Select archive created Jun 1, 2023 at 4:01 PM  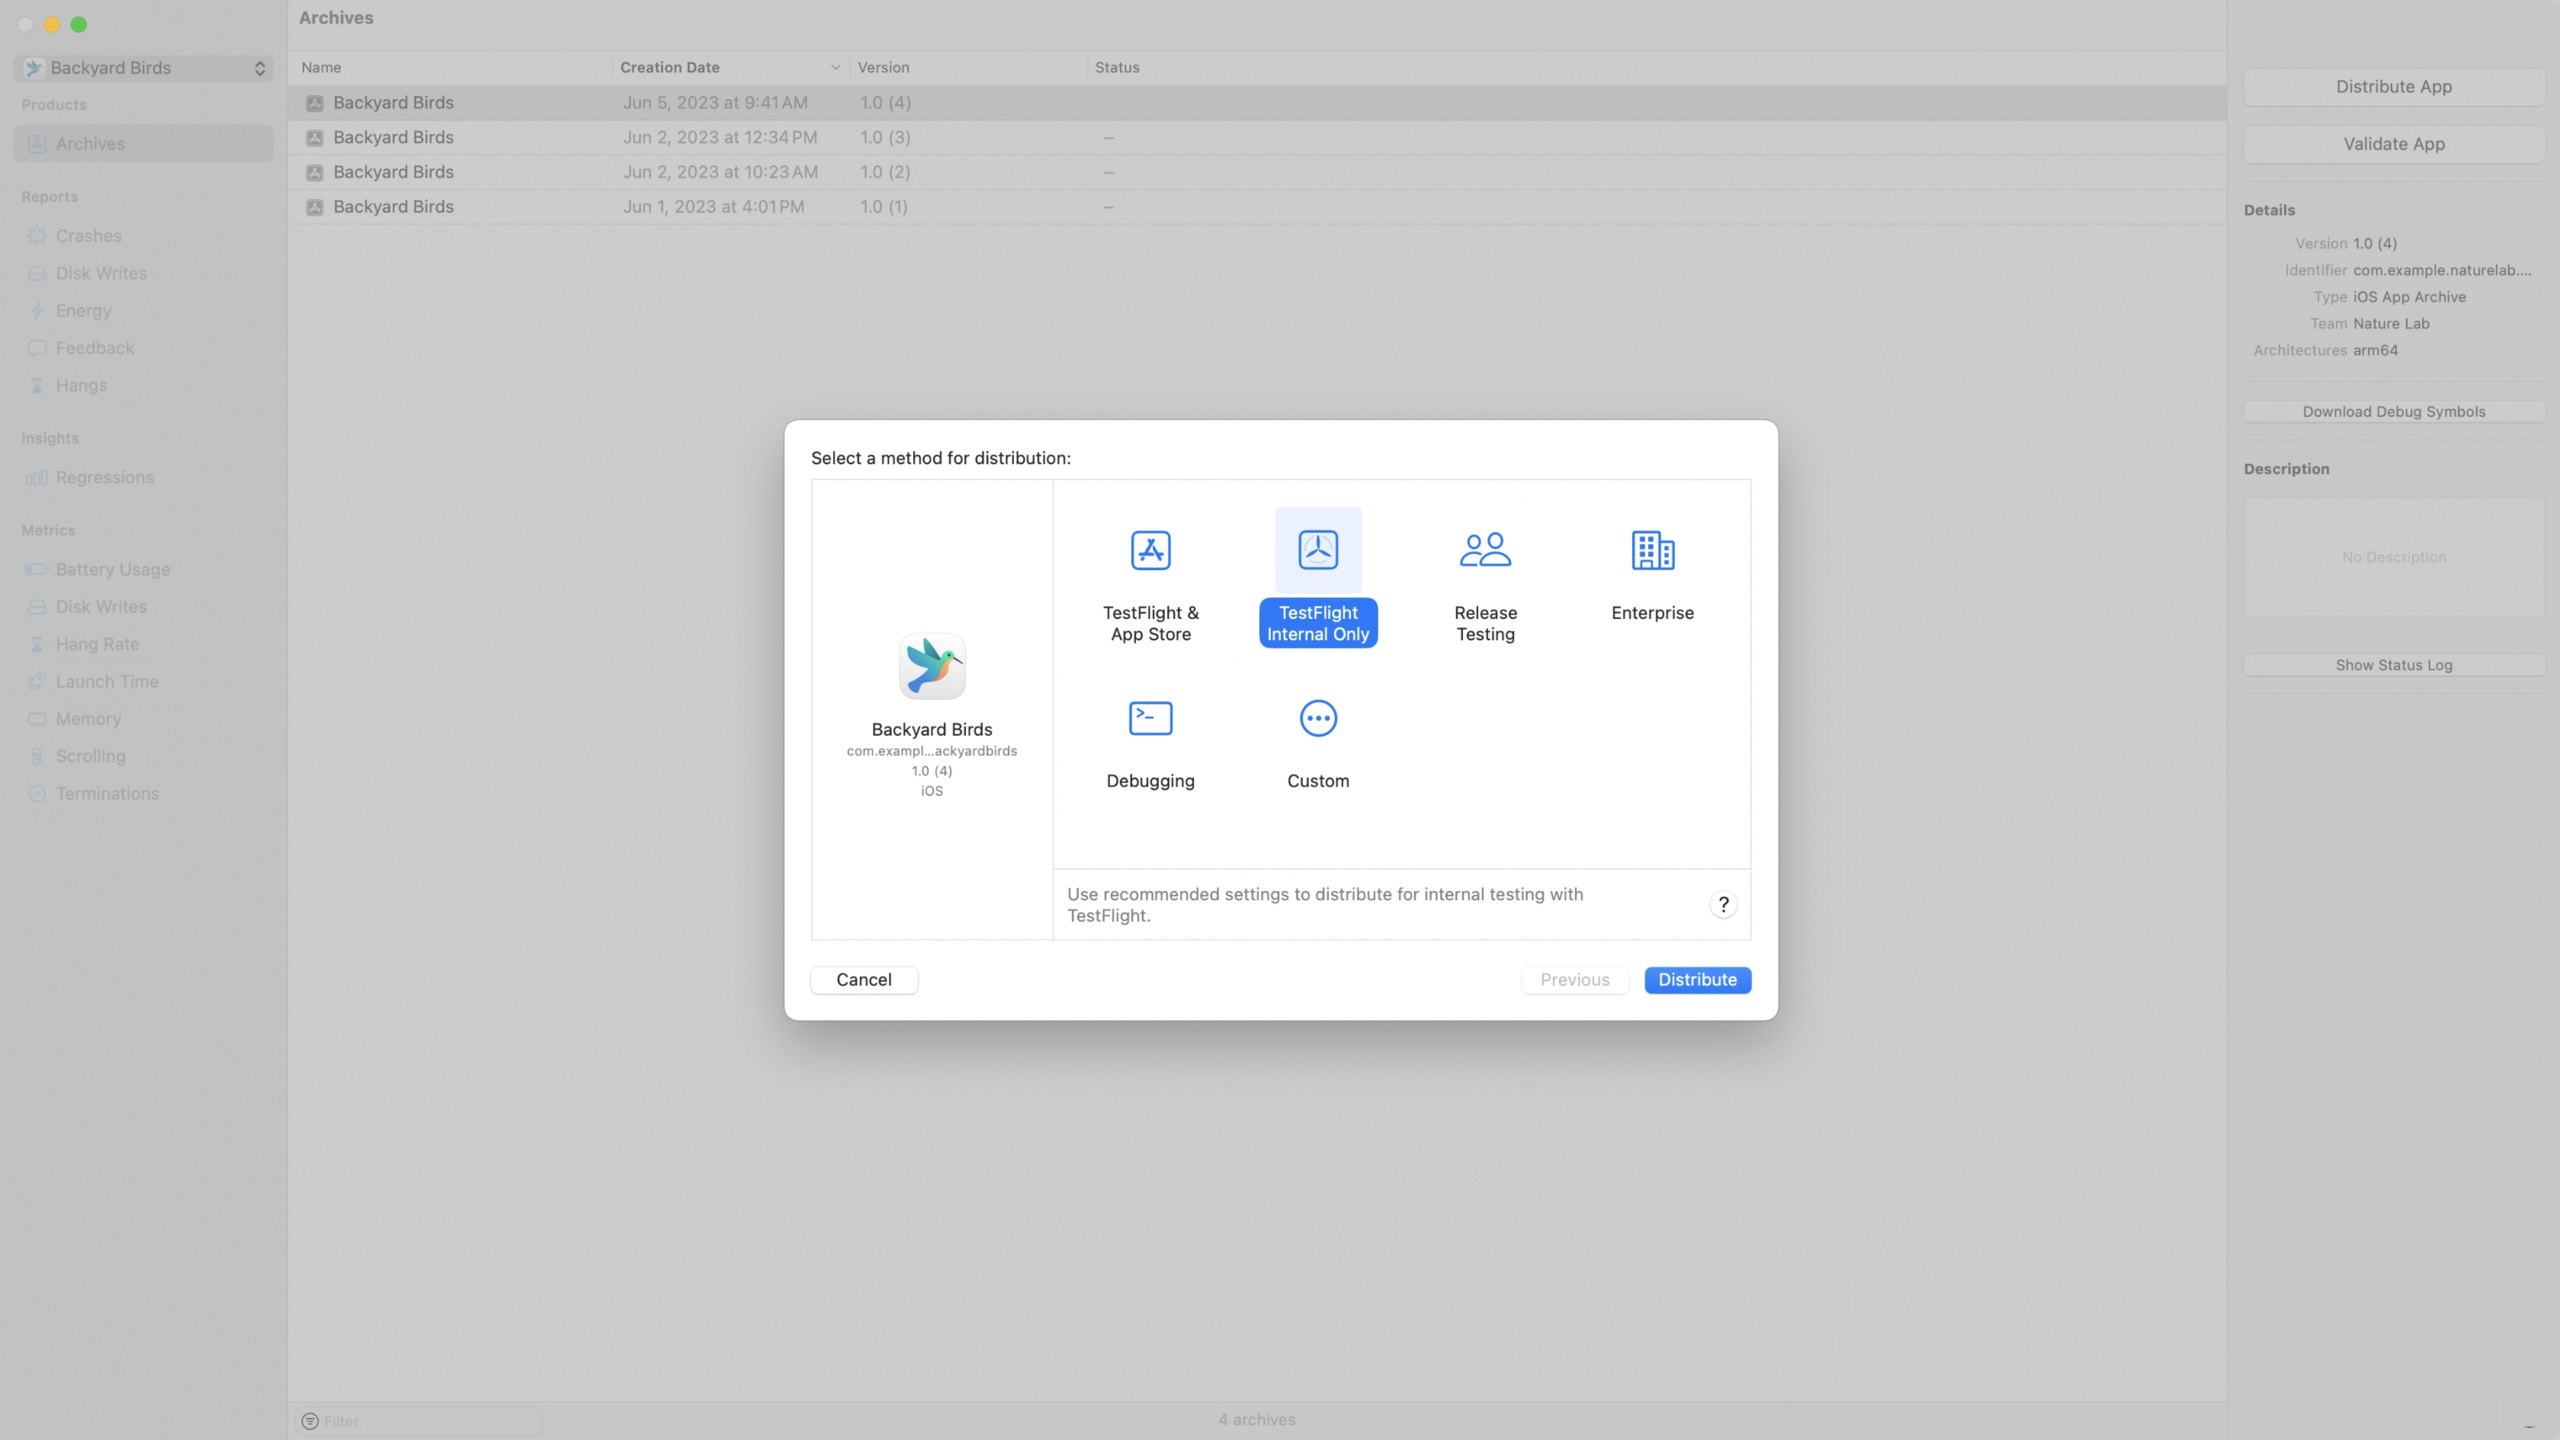coord(1257,207)
